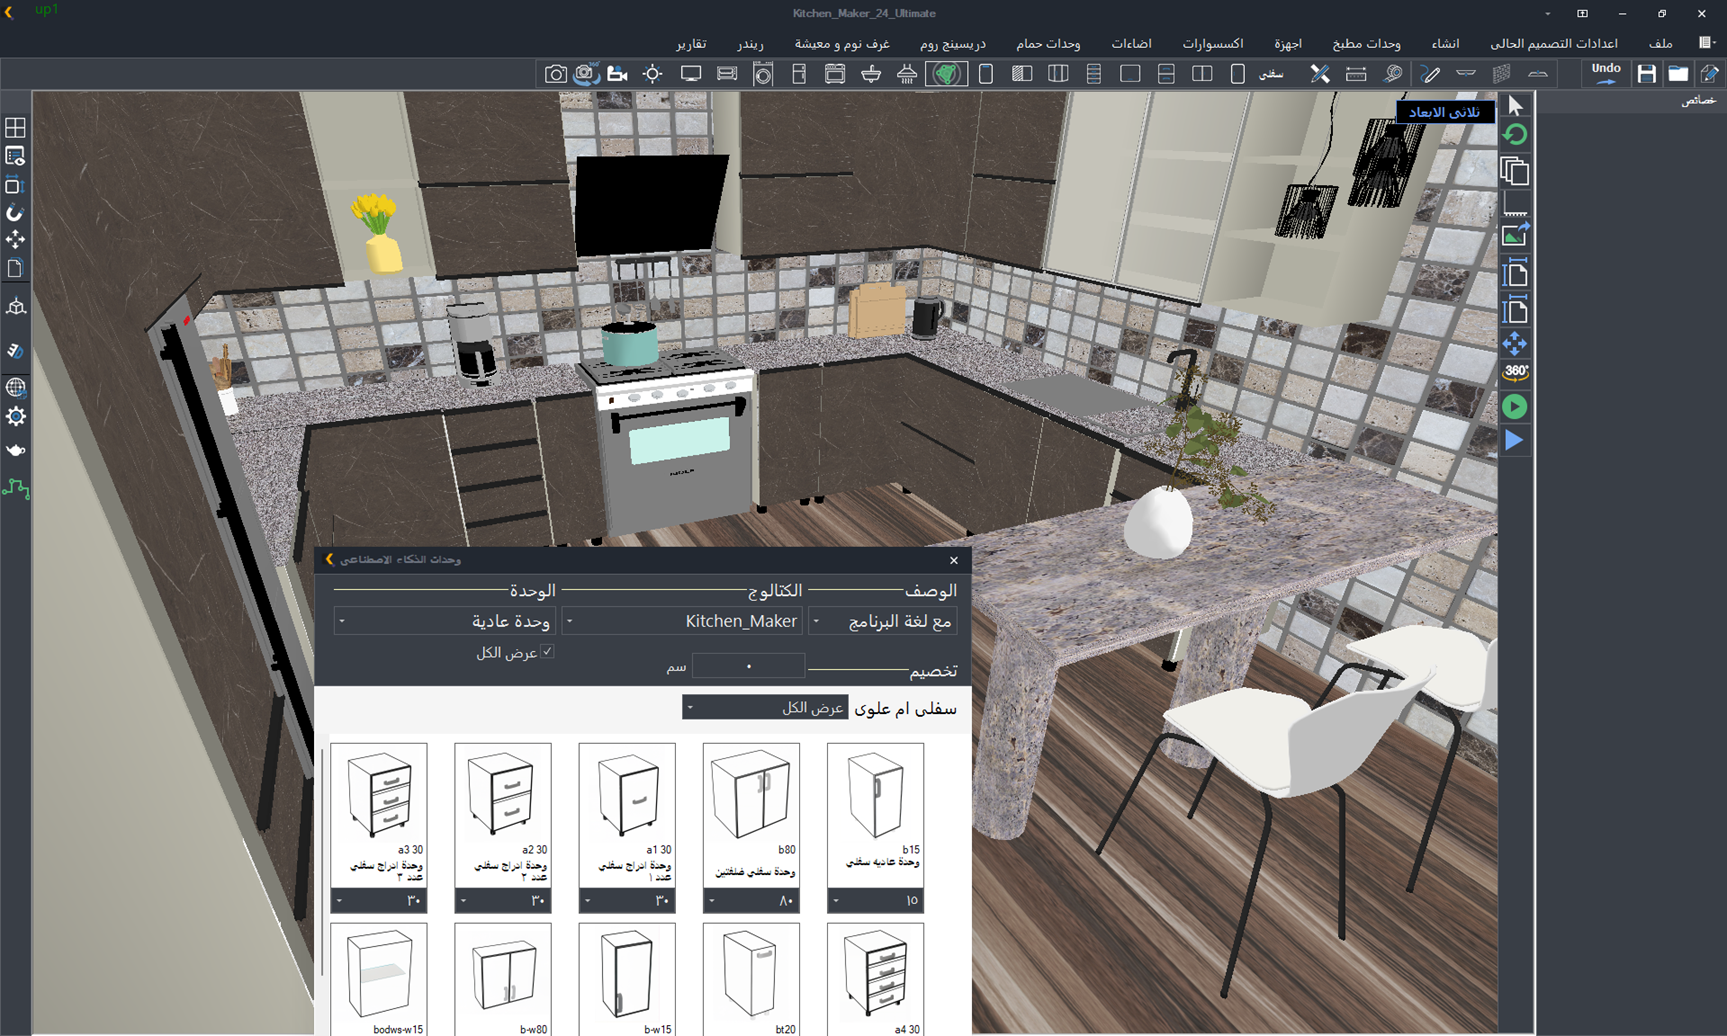Click the ثلاثى الابعاد 3D view button
The height and width of the screenshot is (1036, 1727).
click(1444, 112)
